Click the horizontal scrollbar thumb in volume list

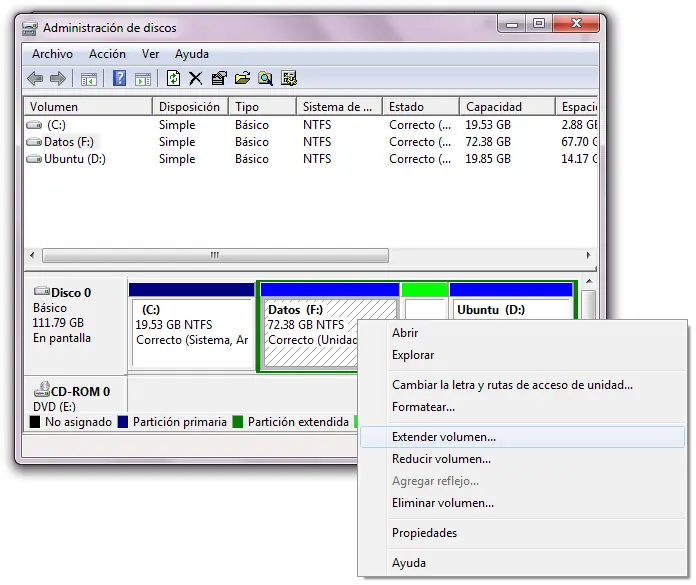click(x=215, y=255)
